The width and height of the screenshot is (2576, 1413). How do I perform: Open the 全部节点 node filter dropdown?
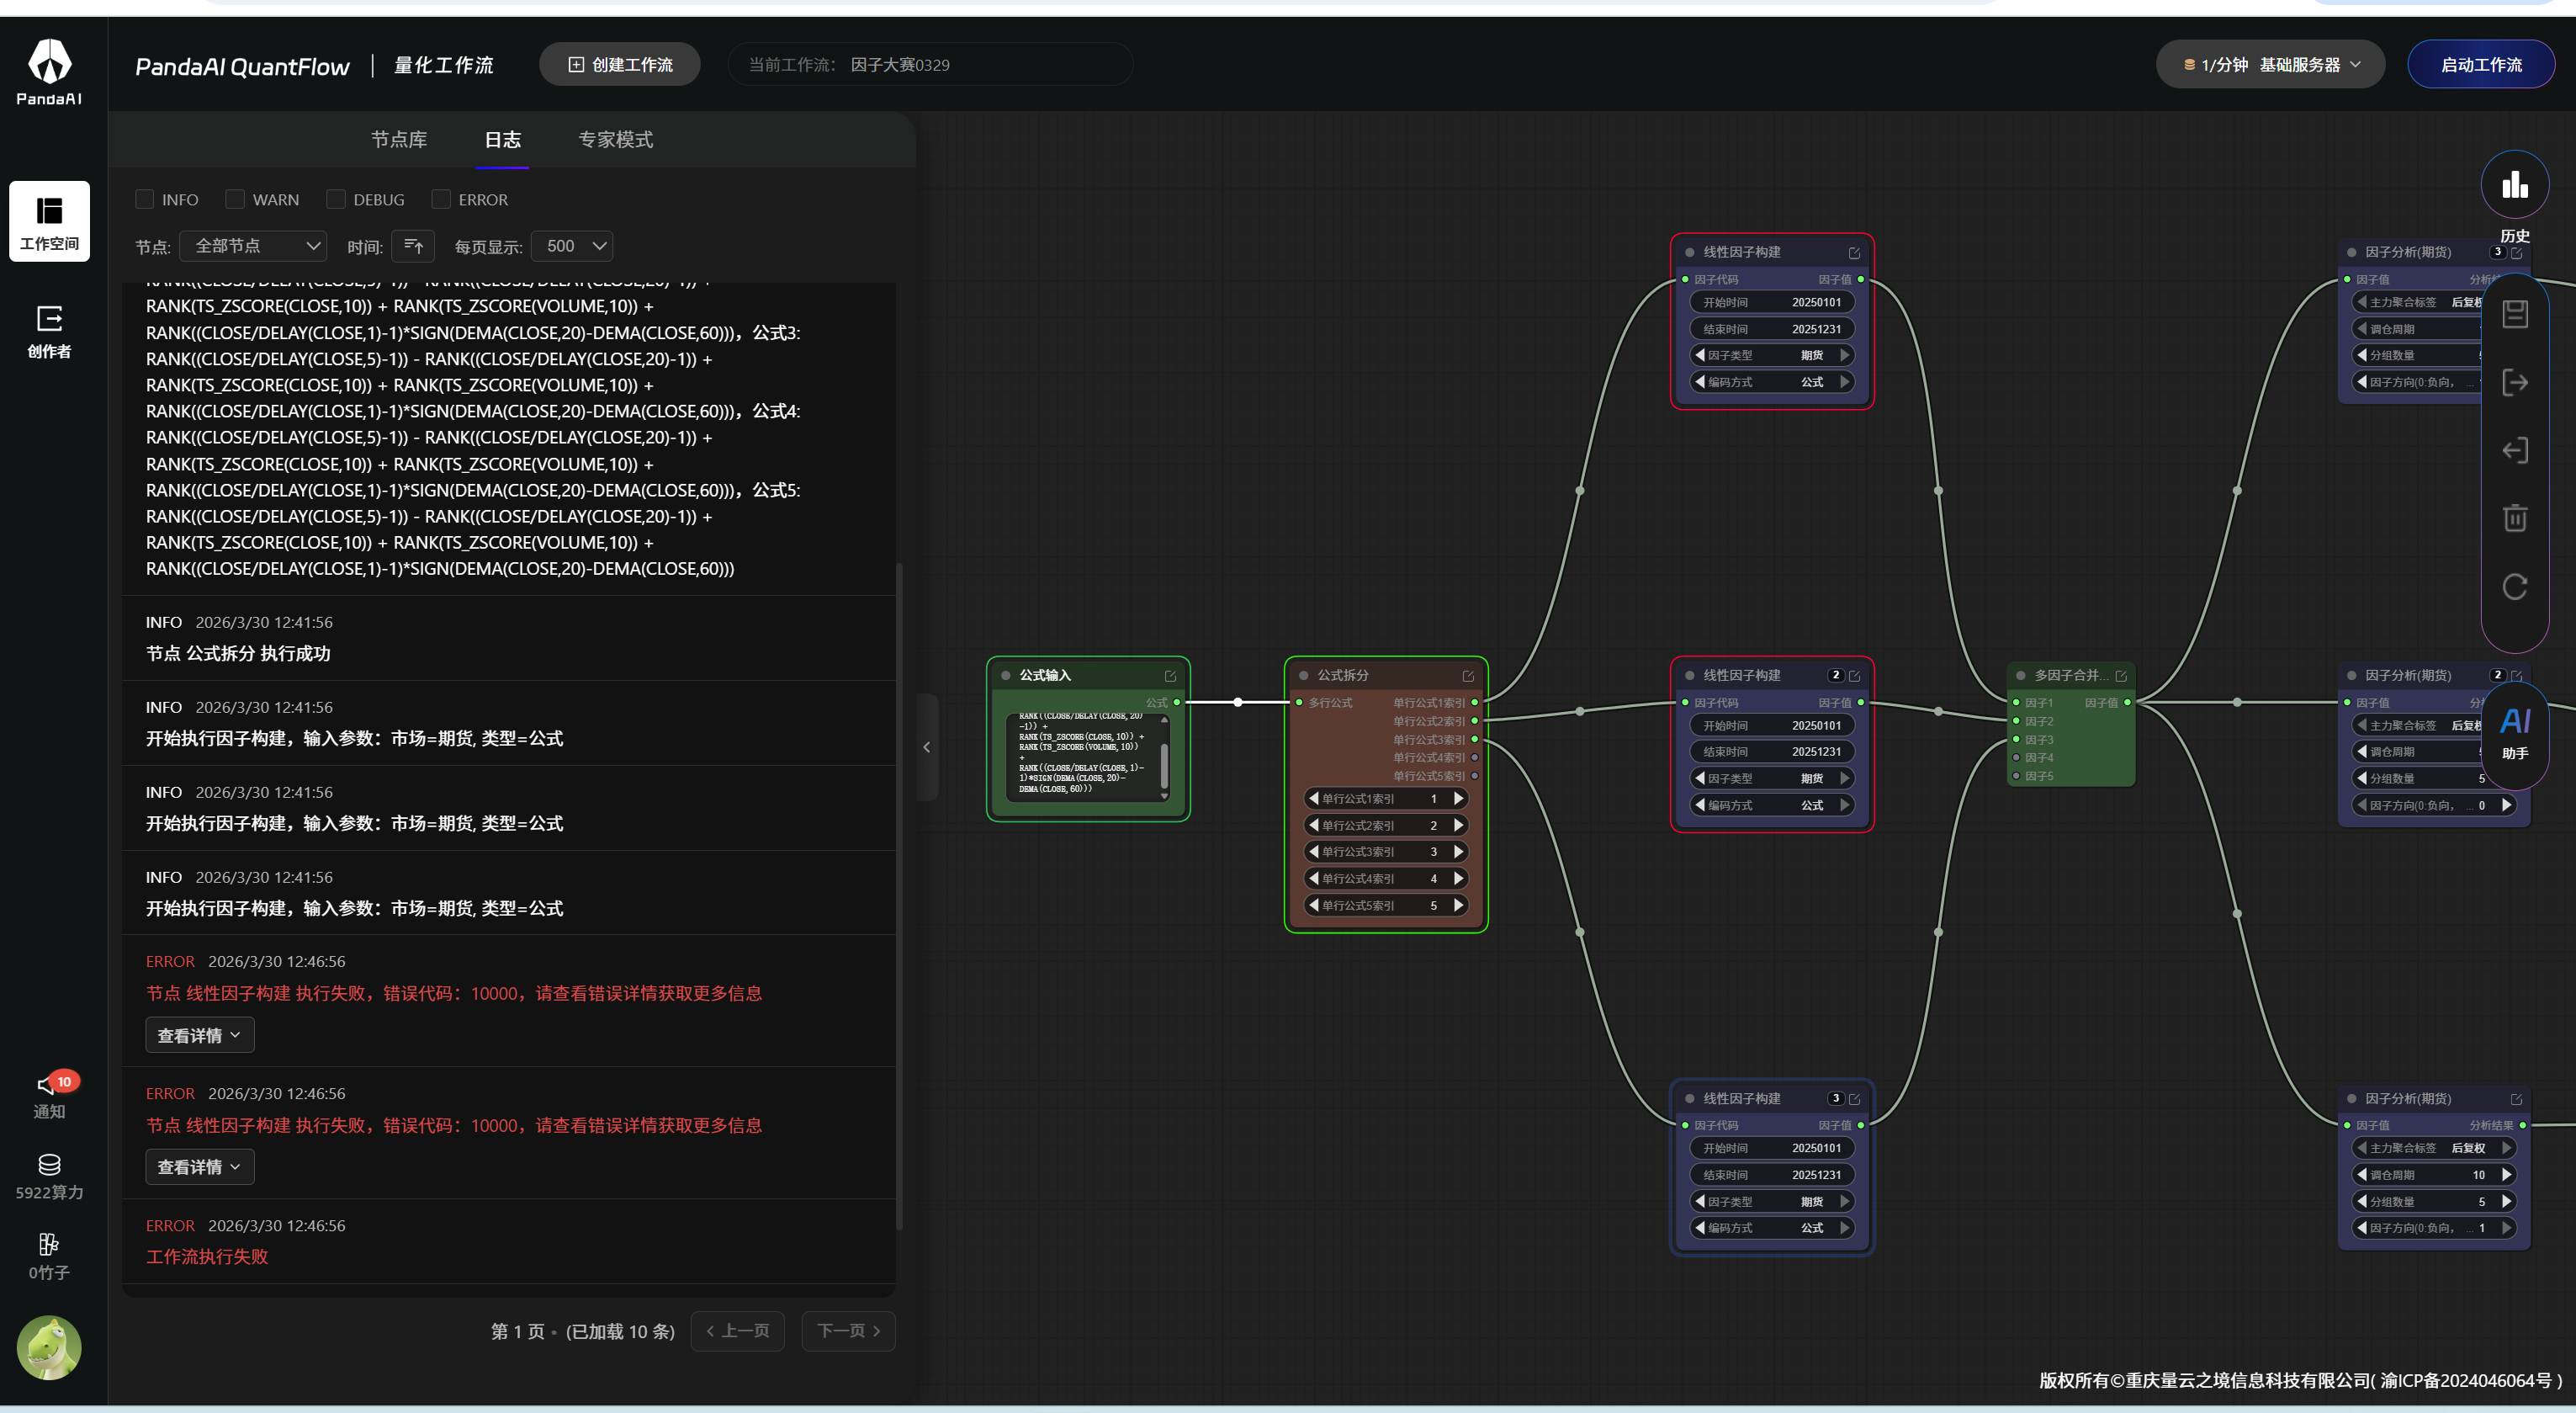[x=254, y=246]
